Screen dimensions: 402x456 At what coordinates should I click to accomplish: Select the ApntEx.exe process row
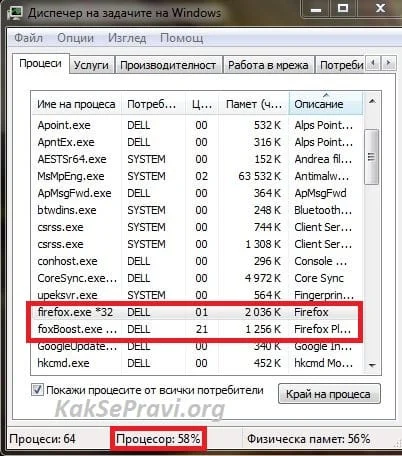click(x=197, y=142)
